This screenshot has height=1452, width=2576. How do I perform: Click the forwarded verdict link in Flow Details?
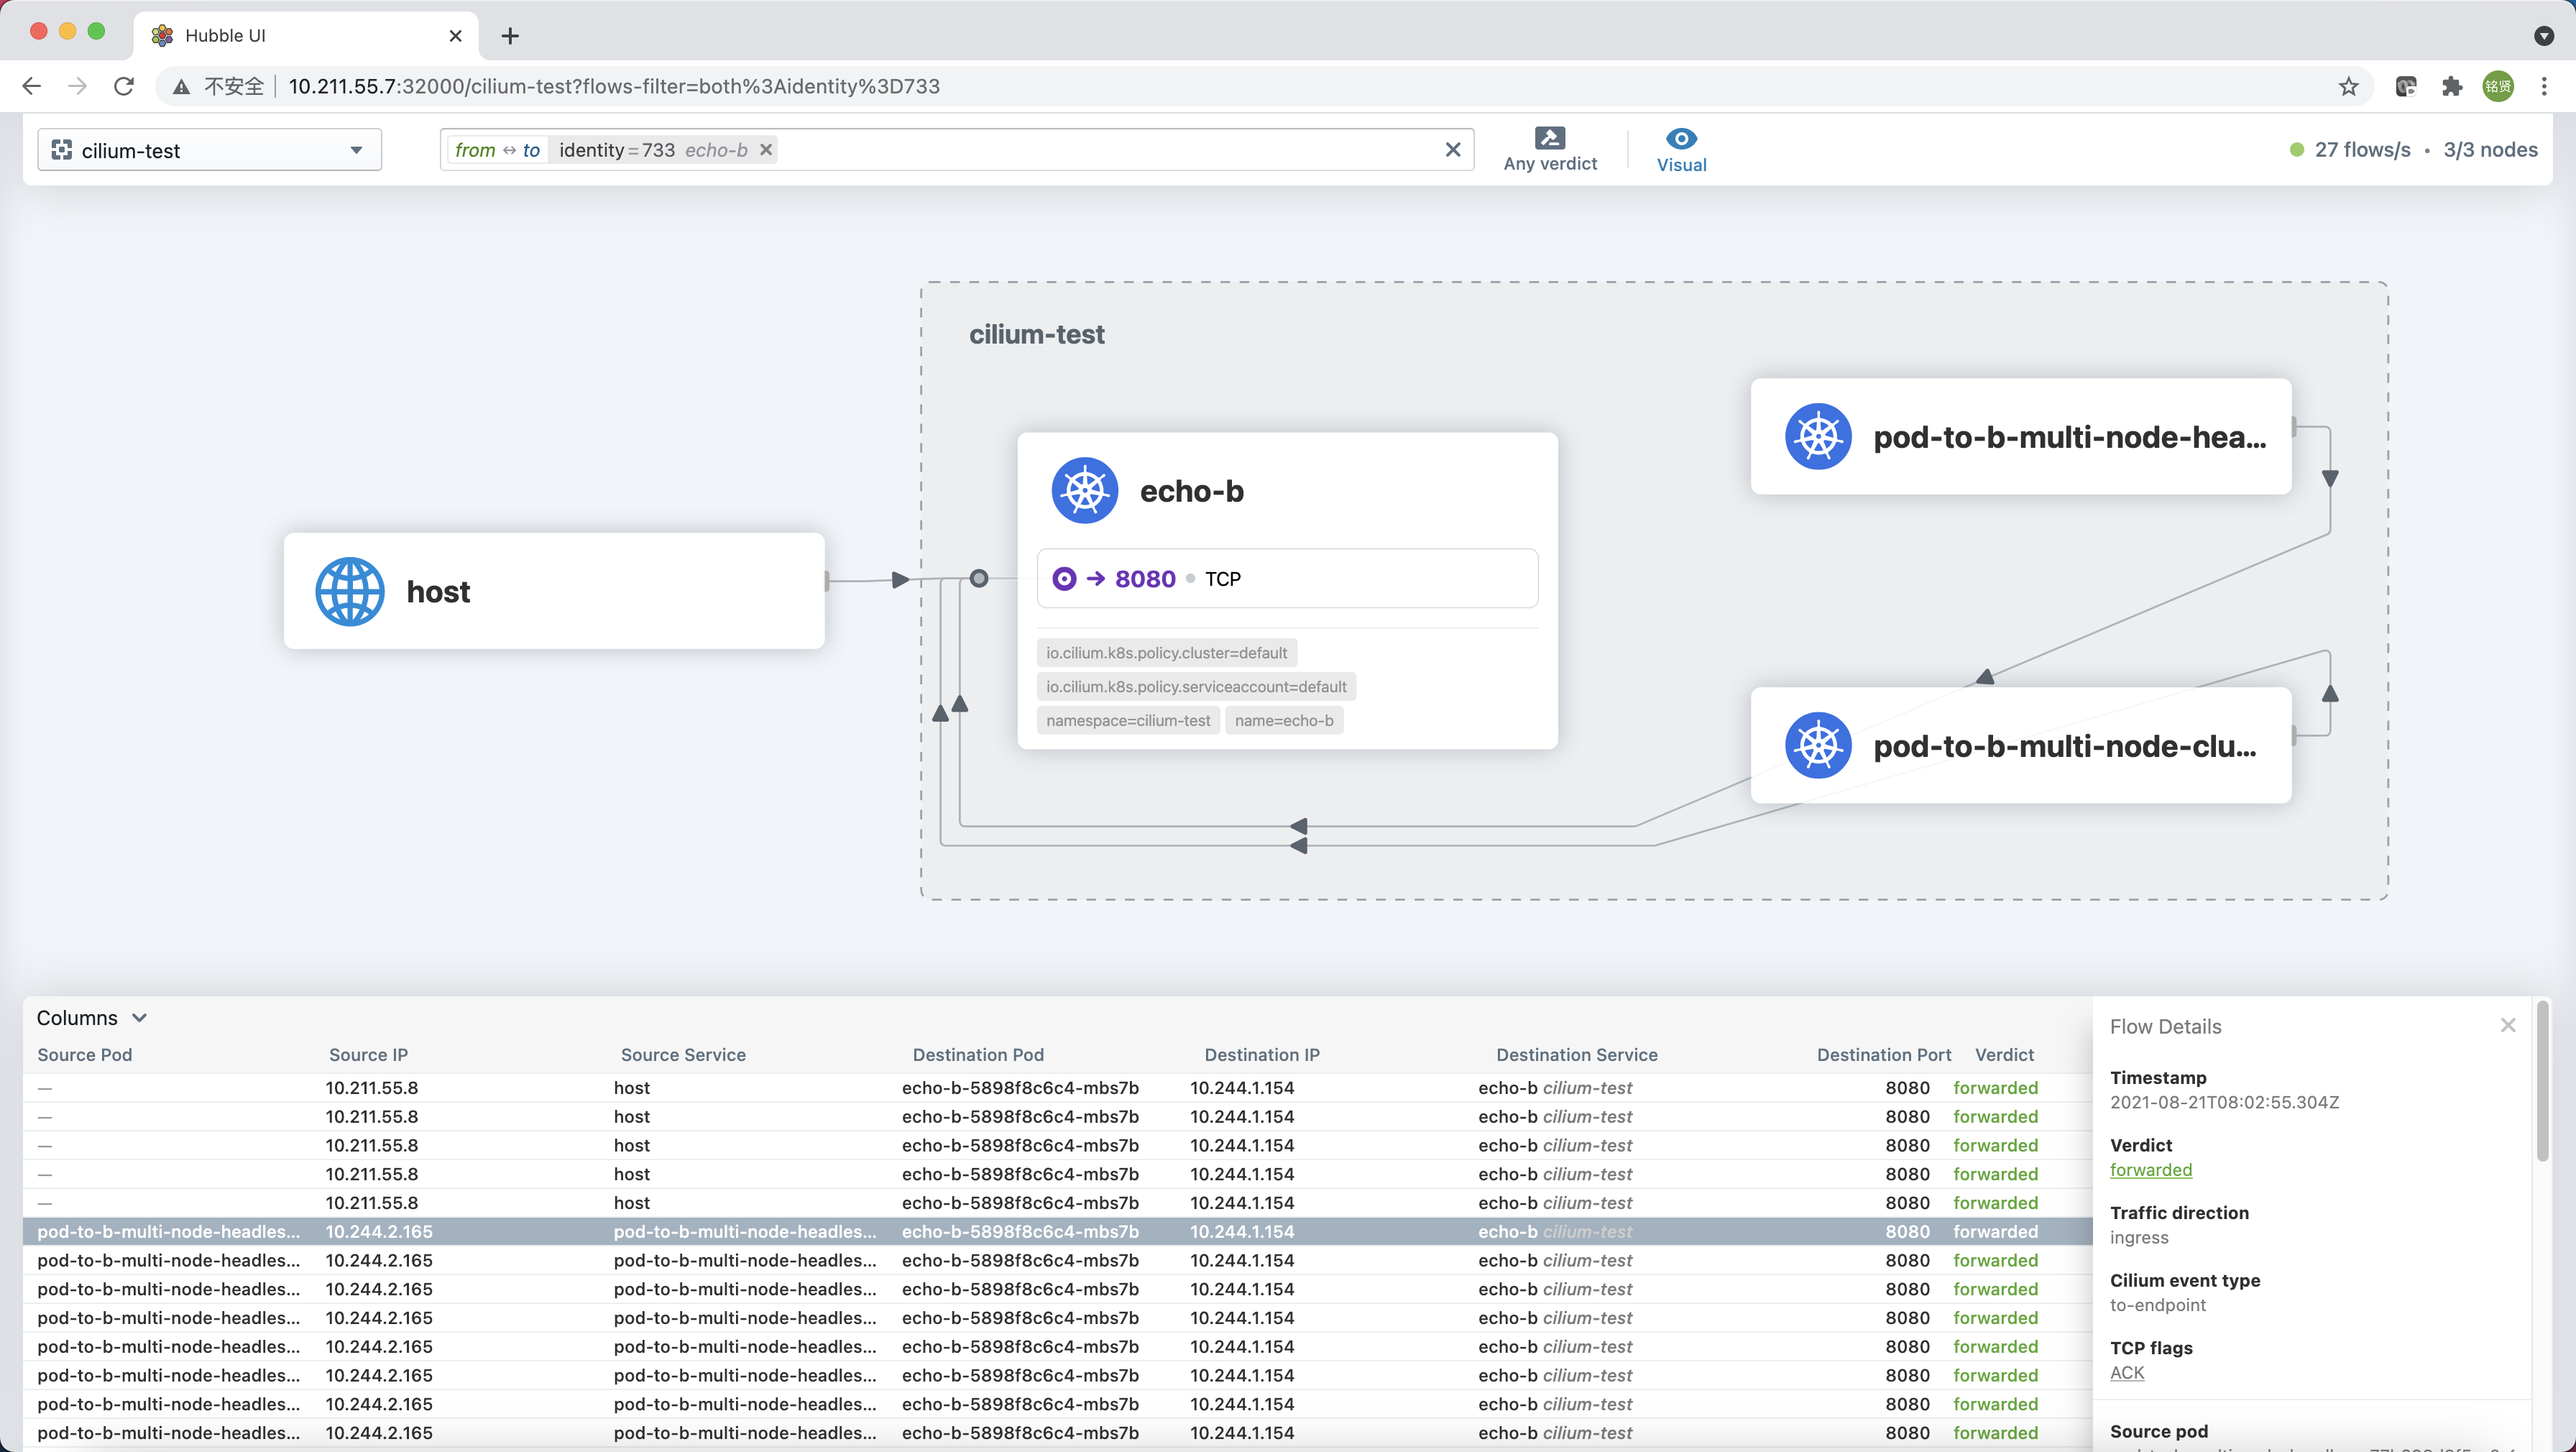(2151, 1169)
